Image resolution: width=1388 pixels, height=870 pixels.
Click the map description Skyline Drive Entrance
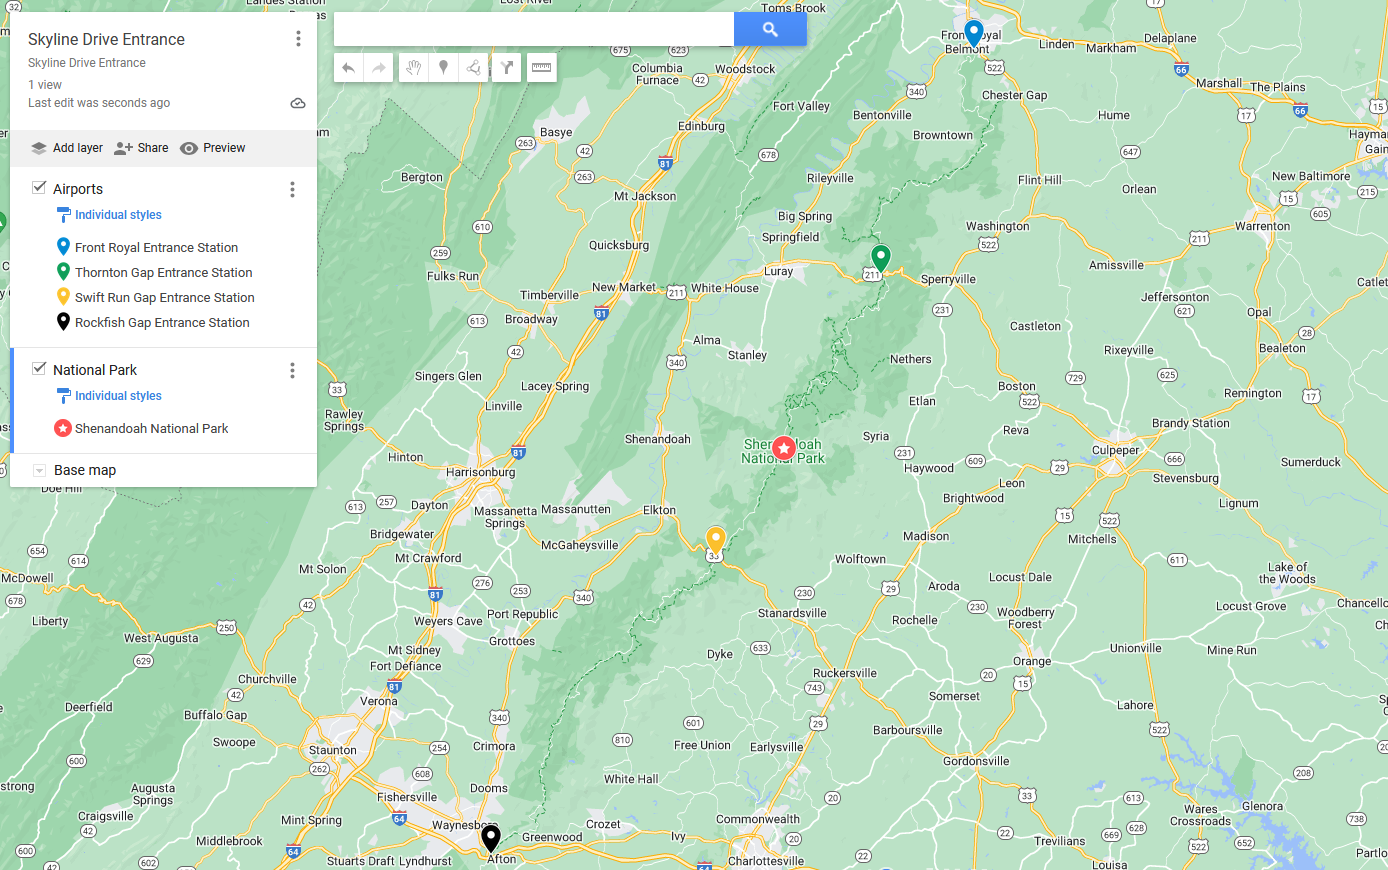coord(87,63)
